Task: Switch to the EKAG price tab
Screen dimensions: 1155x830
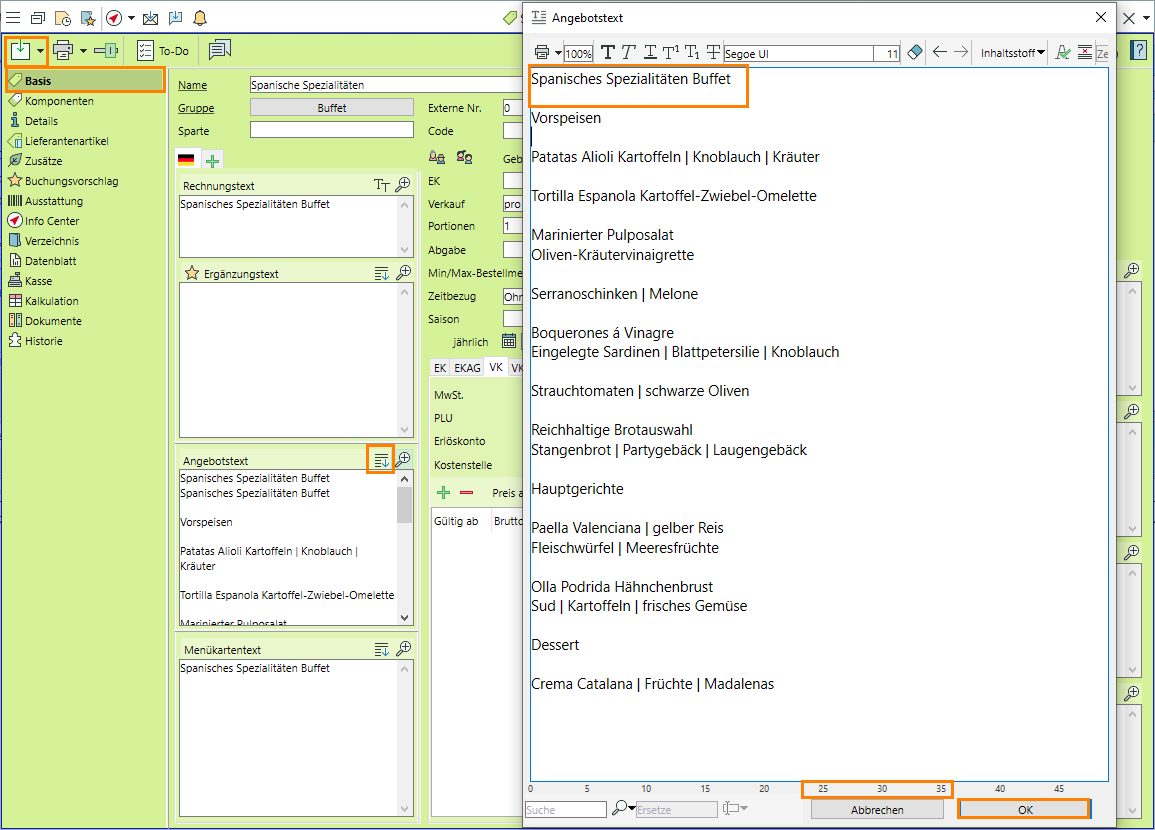Action: pyautogui.click(x=468, y=368)
